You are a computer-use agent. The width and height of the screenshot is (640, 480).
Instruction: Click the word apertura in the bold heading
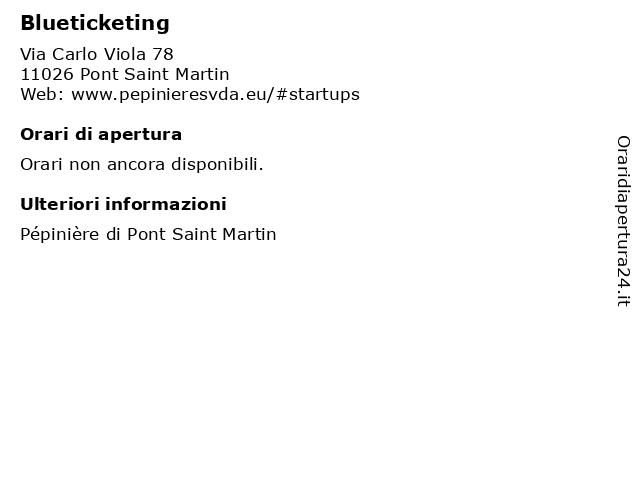[140, 136]
